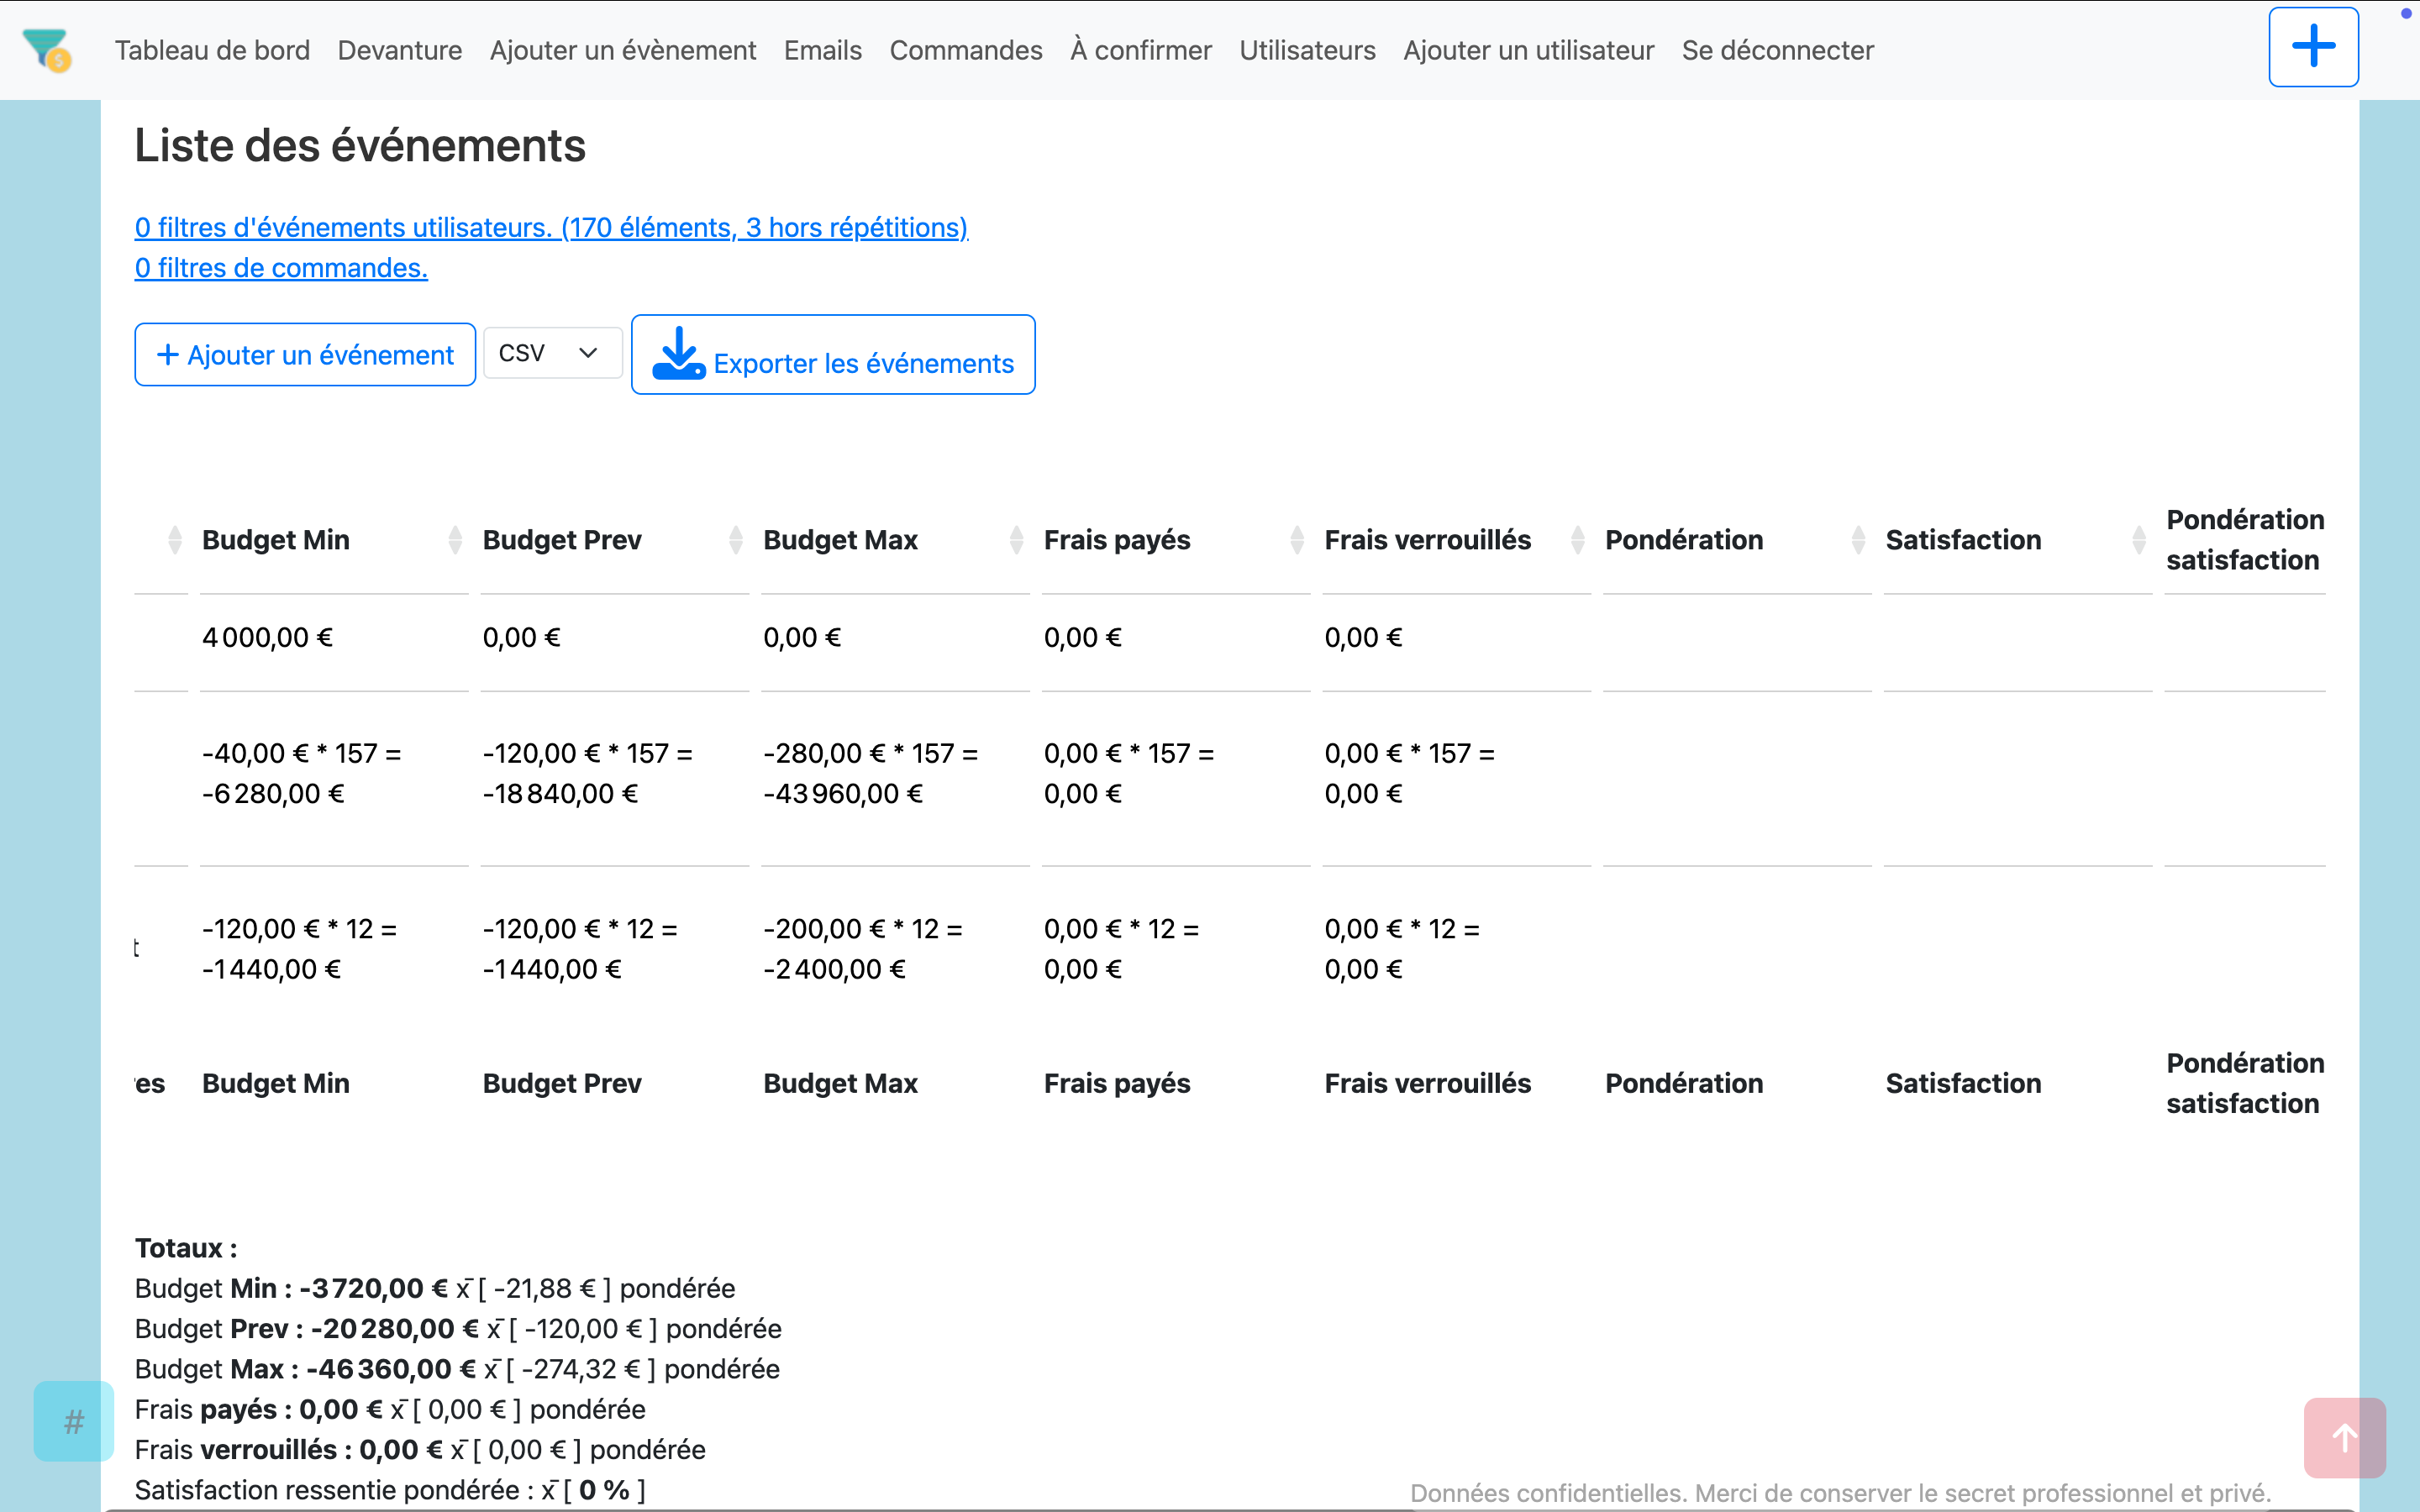Open the CSV export format dropdown
2420x1512 pixels.
pos(552,353)
